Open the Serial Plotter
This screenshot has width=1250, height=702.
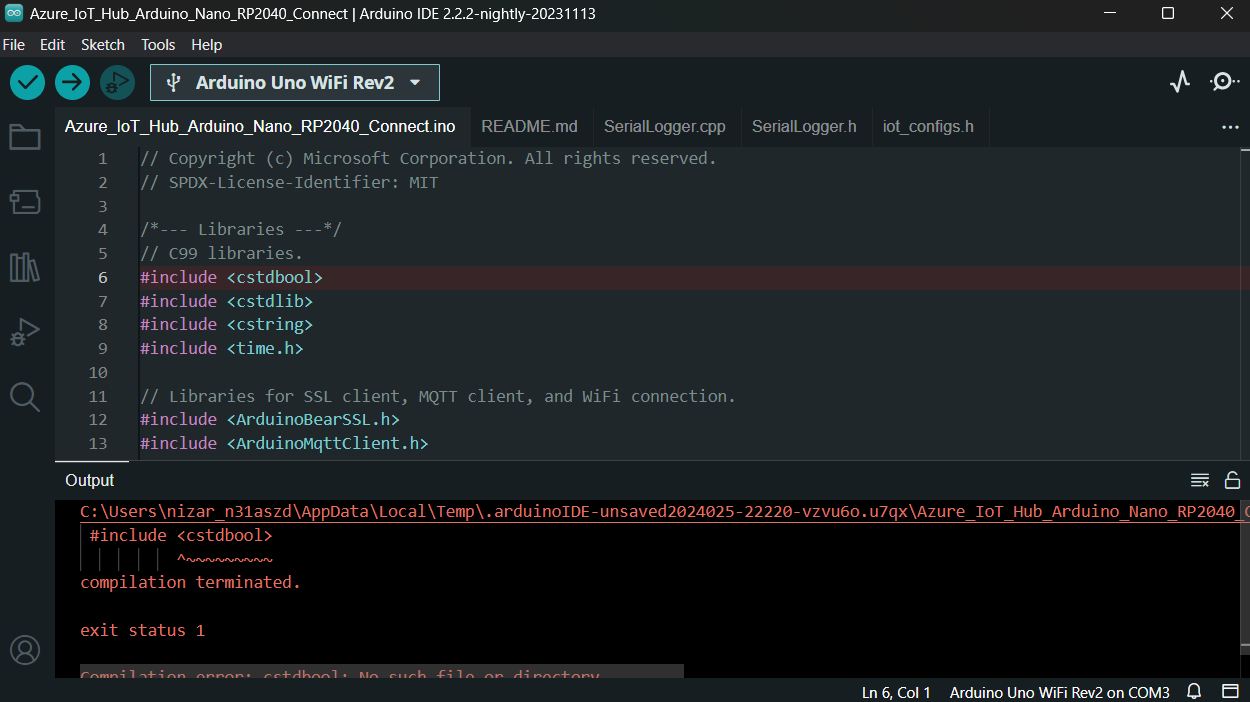coord(1180,82)
